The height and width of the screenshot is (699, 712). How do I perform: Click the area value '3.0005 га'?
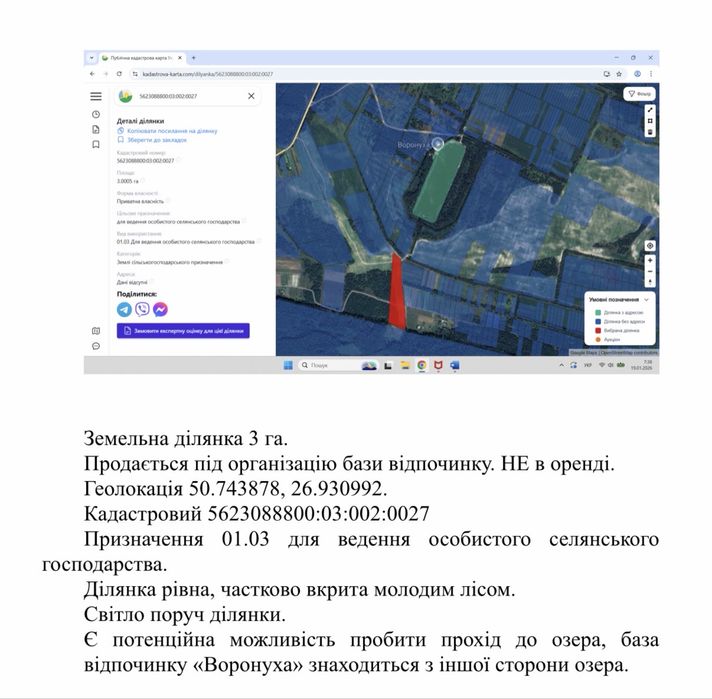pyautogui.click(x=128, y=181)
